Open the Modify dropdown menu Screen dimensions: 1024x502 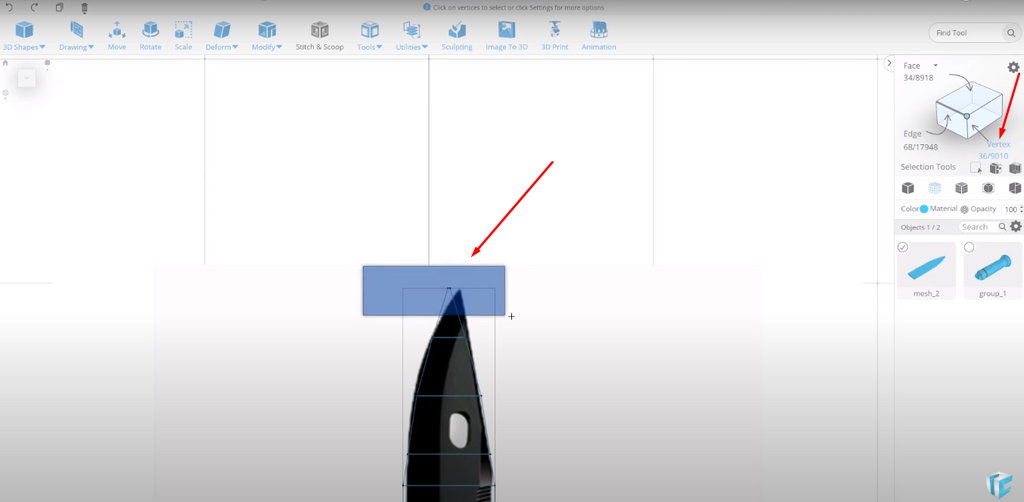point(267,36)
